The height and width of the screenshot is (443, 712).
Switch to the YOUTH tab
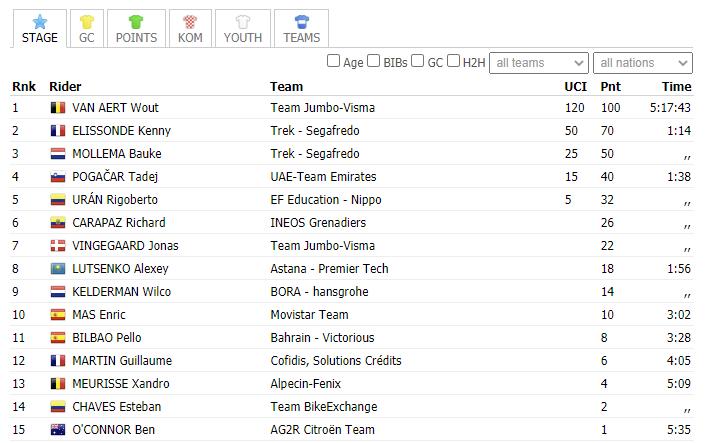pos(243,28)
